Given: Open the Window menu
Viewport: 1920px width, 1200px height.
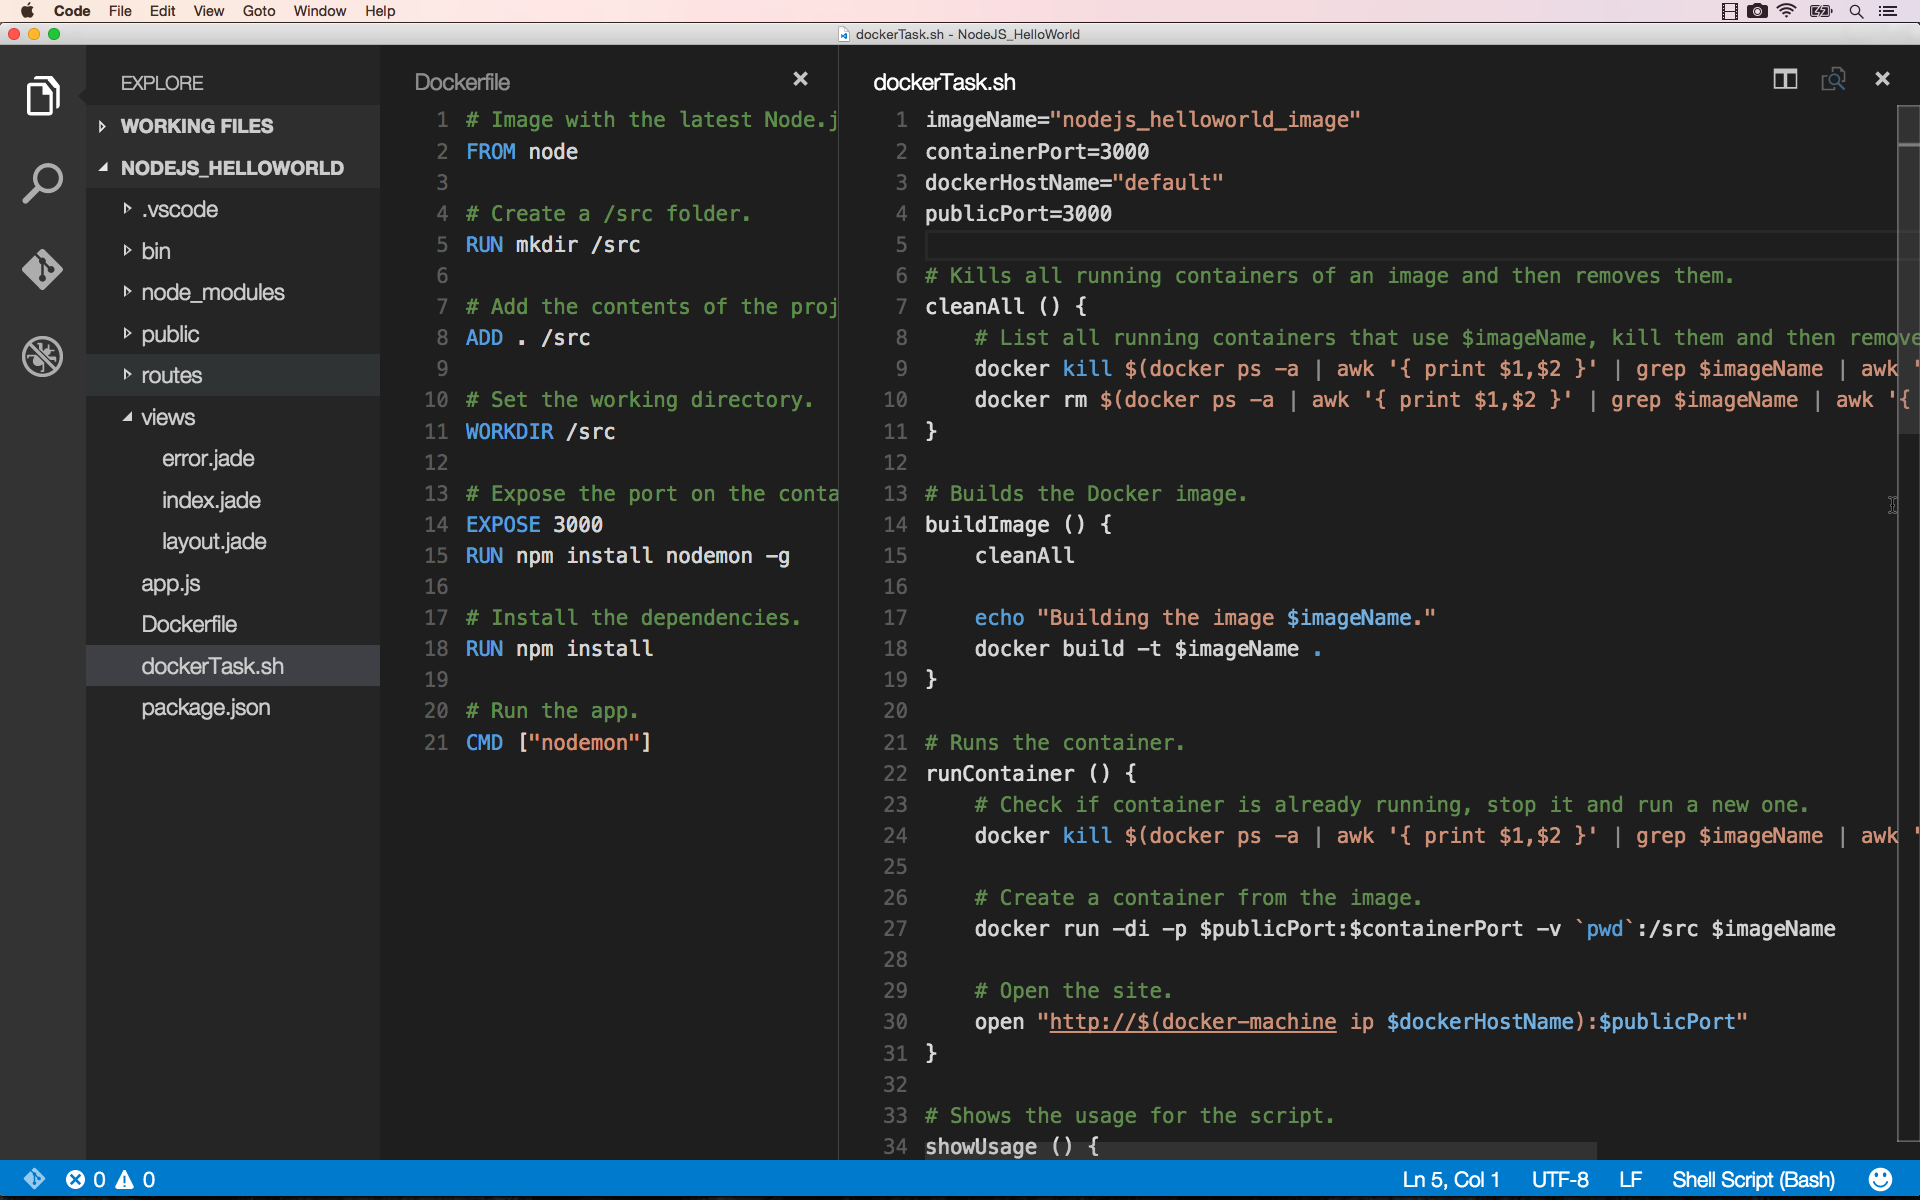Looking at the screenshot, I should (319, 11).
